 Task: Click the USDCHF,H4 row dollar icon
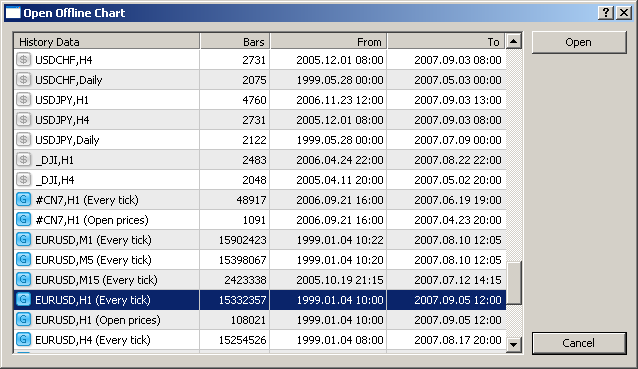click(23, 60)
